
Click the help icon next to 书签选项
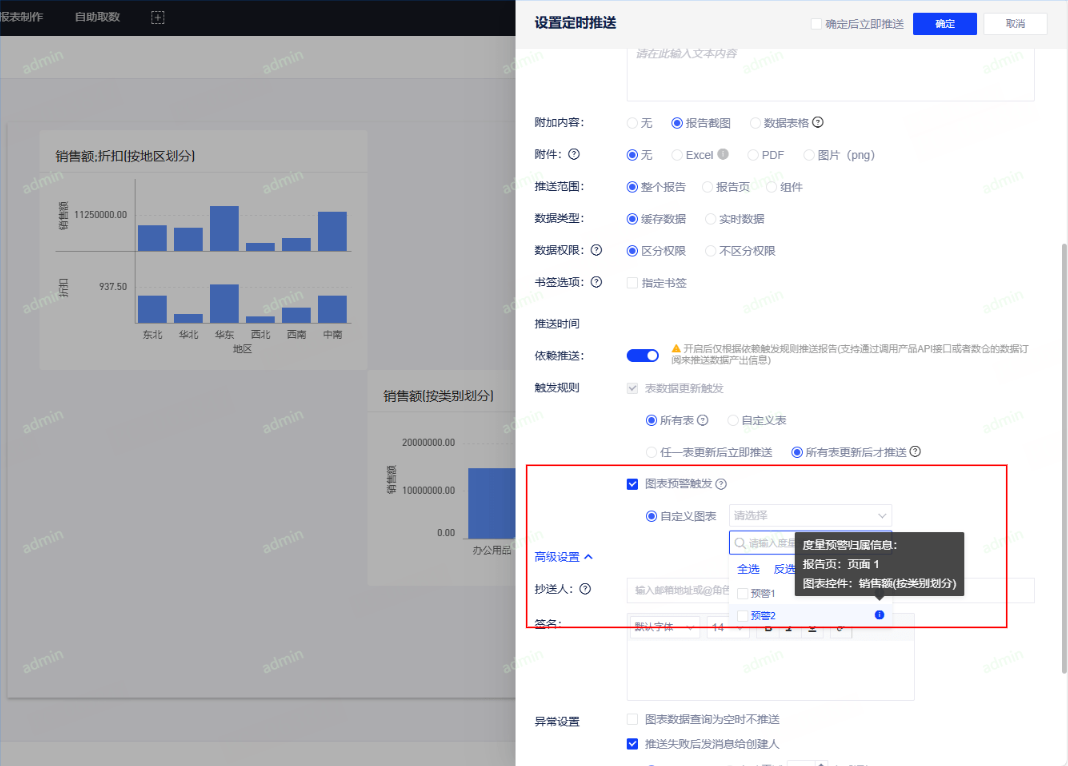[597, 283]
